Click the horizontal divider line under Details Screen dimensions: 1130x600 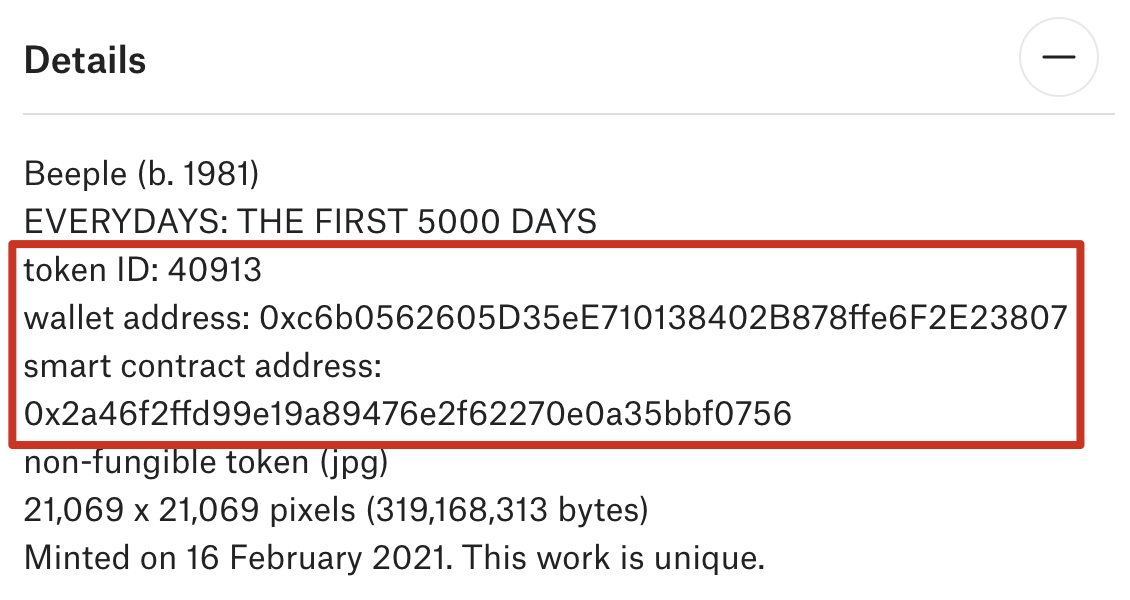click(x=568, y=114)
